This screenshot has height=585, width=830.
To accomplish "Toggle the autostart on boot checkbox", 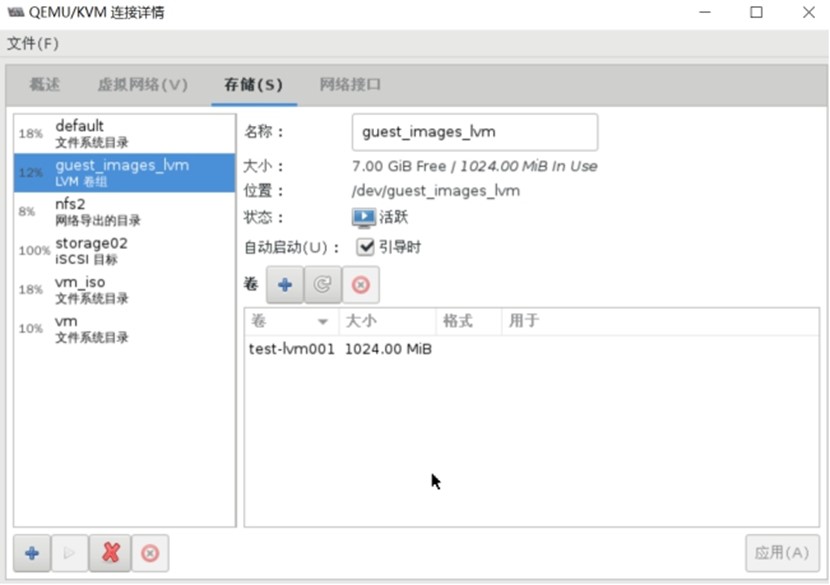I will click(x=366, y=246).
